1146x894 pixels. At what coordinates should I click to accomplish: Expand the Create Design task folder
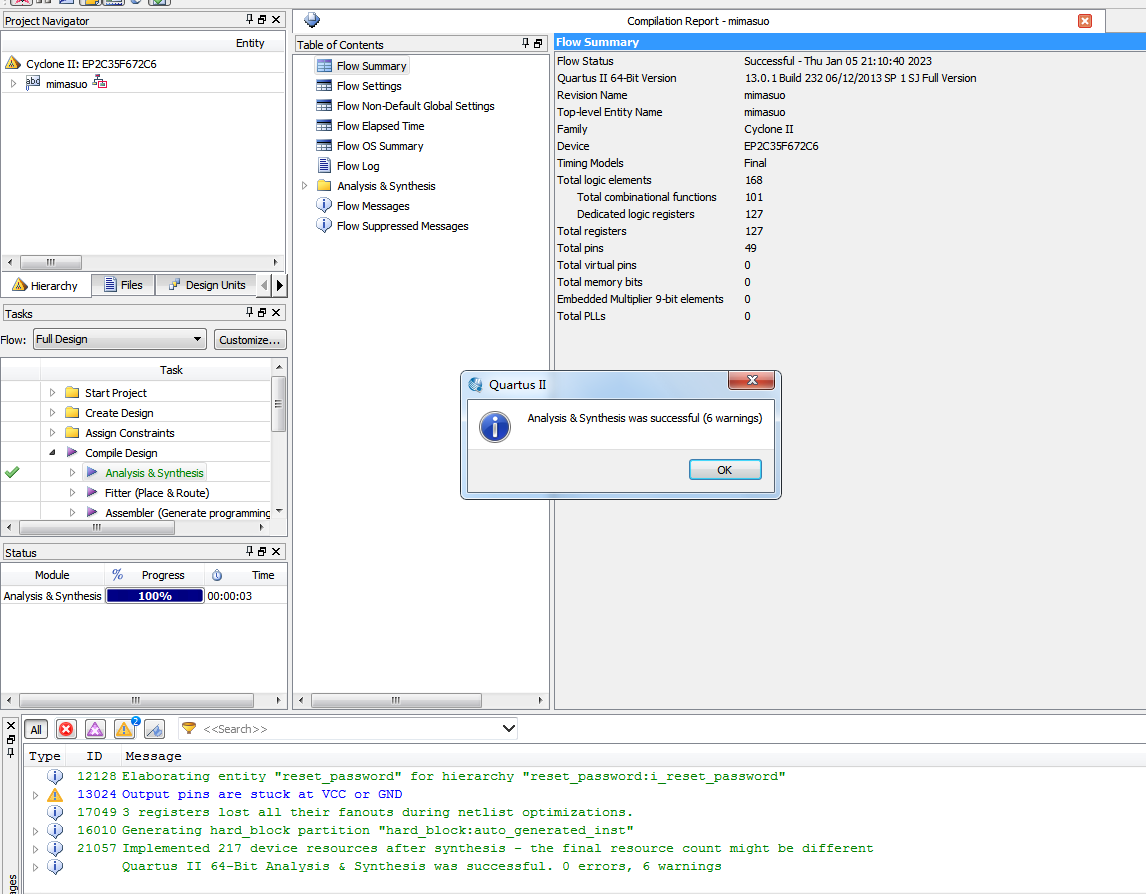click(x=52, y=412)
